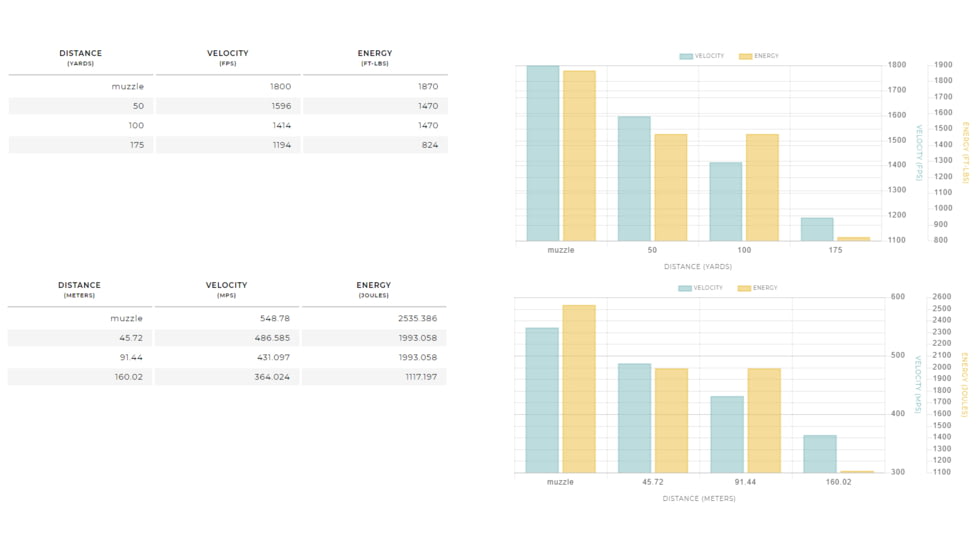Click the Energy (Joules) column header
Image resolution: width=978 pixels, height=550 pixels.
tap(374, 289)
